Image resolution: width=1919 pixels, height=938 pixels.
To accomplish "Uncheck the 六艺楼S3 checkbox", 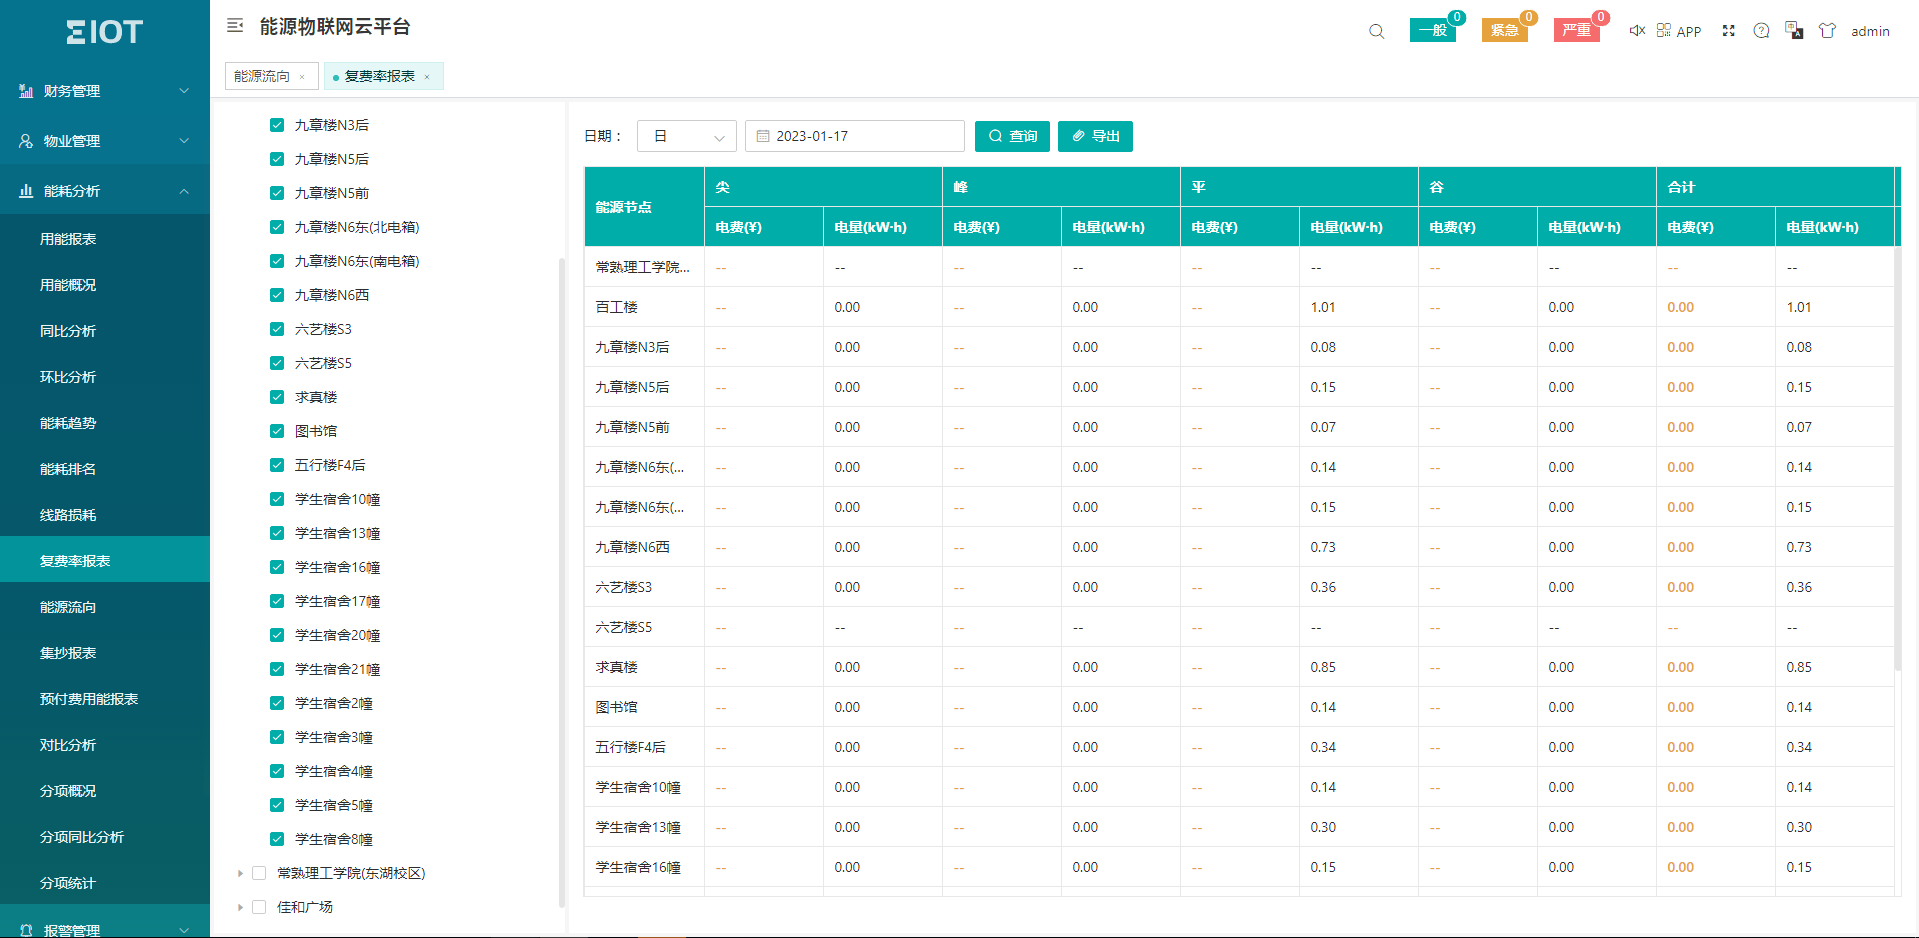I will pos(277,329).
